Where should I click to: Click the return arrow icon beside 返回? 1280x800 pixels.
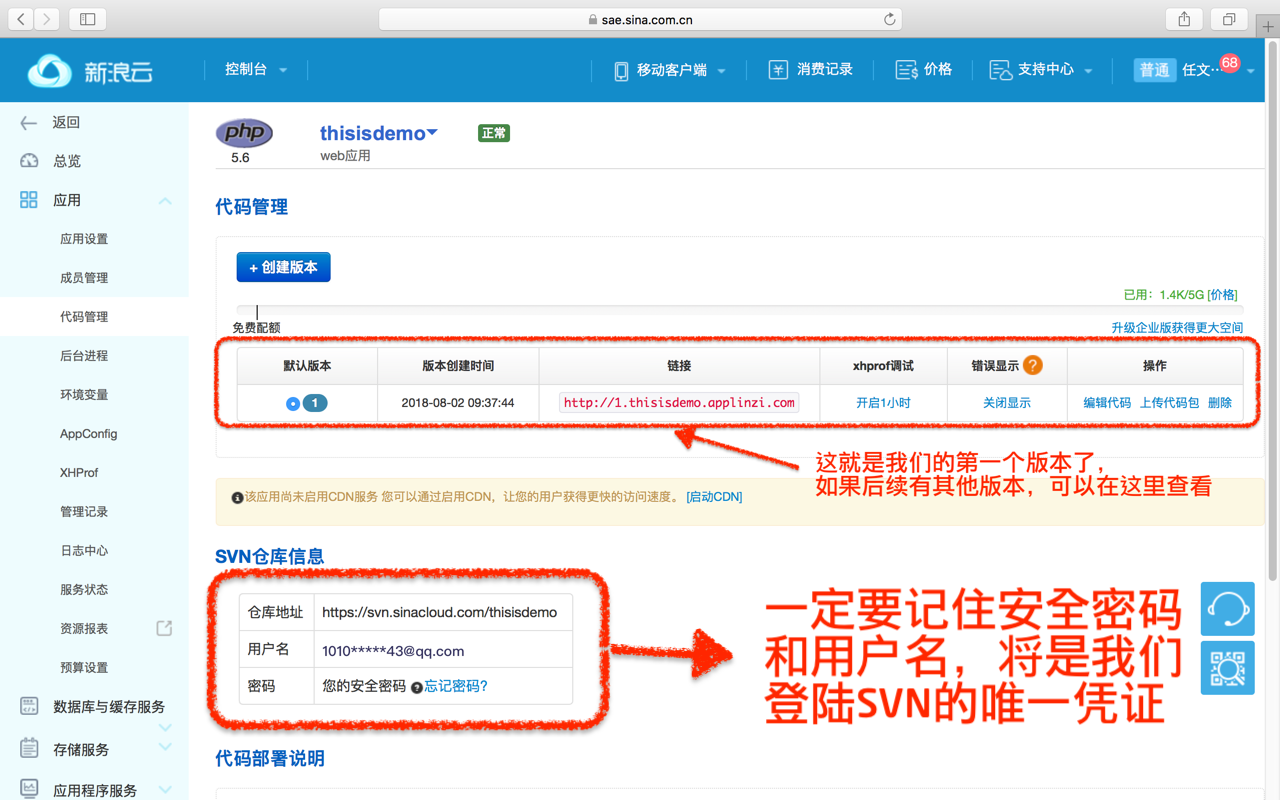[29, 122]
